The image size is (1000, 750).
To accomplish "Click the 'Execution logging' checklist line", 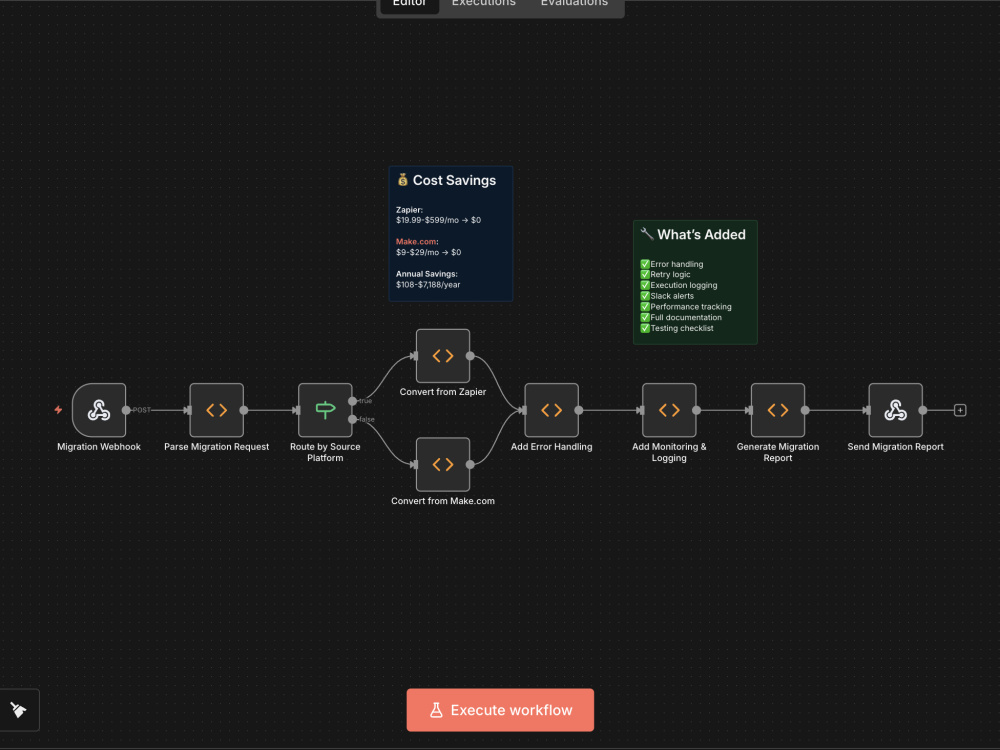I will pos(679,286).
